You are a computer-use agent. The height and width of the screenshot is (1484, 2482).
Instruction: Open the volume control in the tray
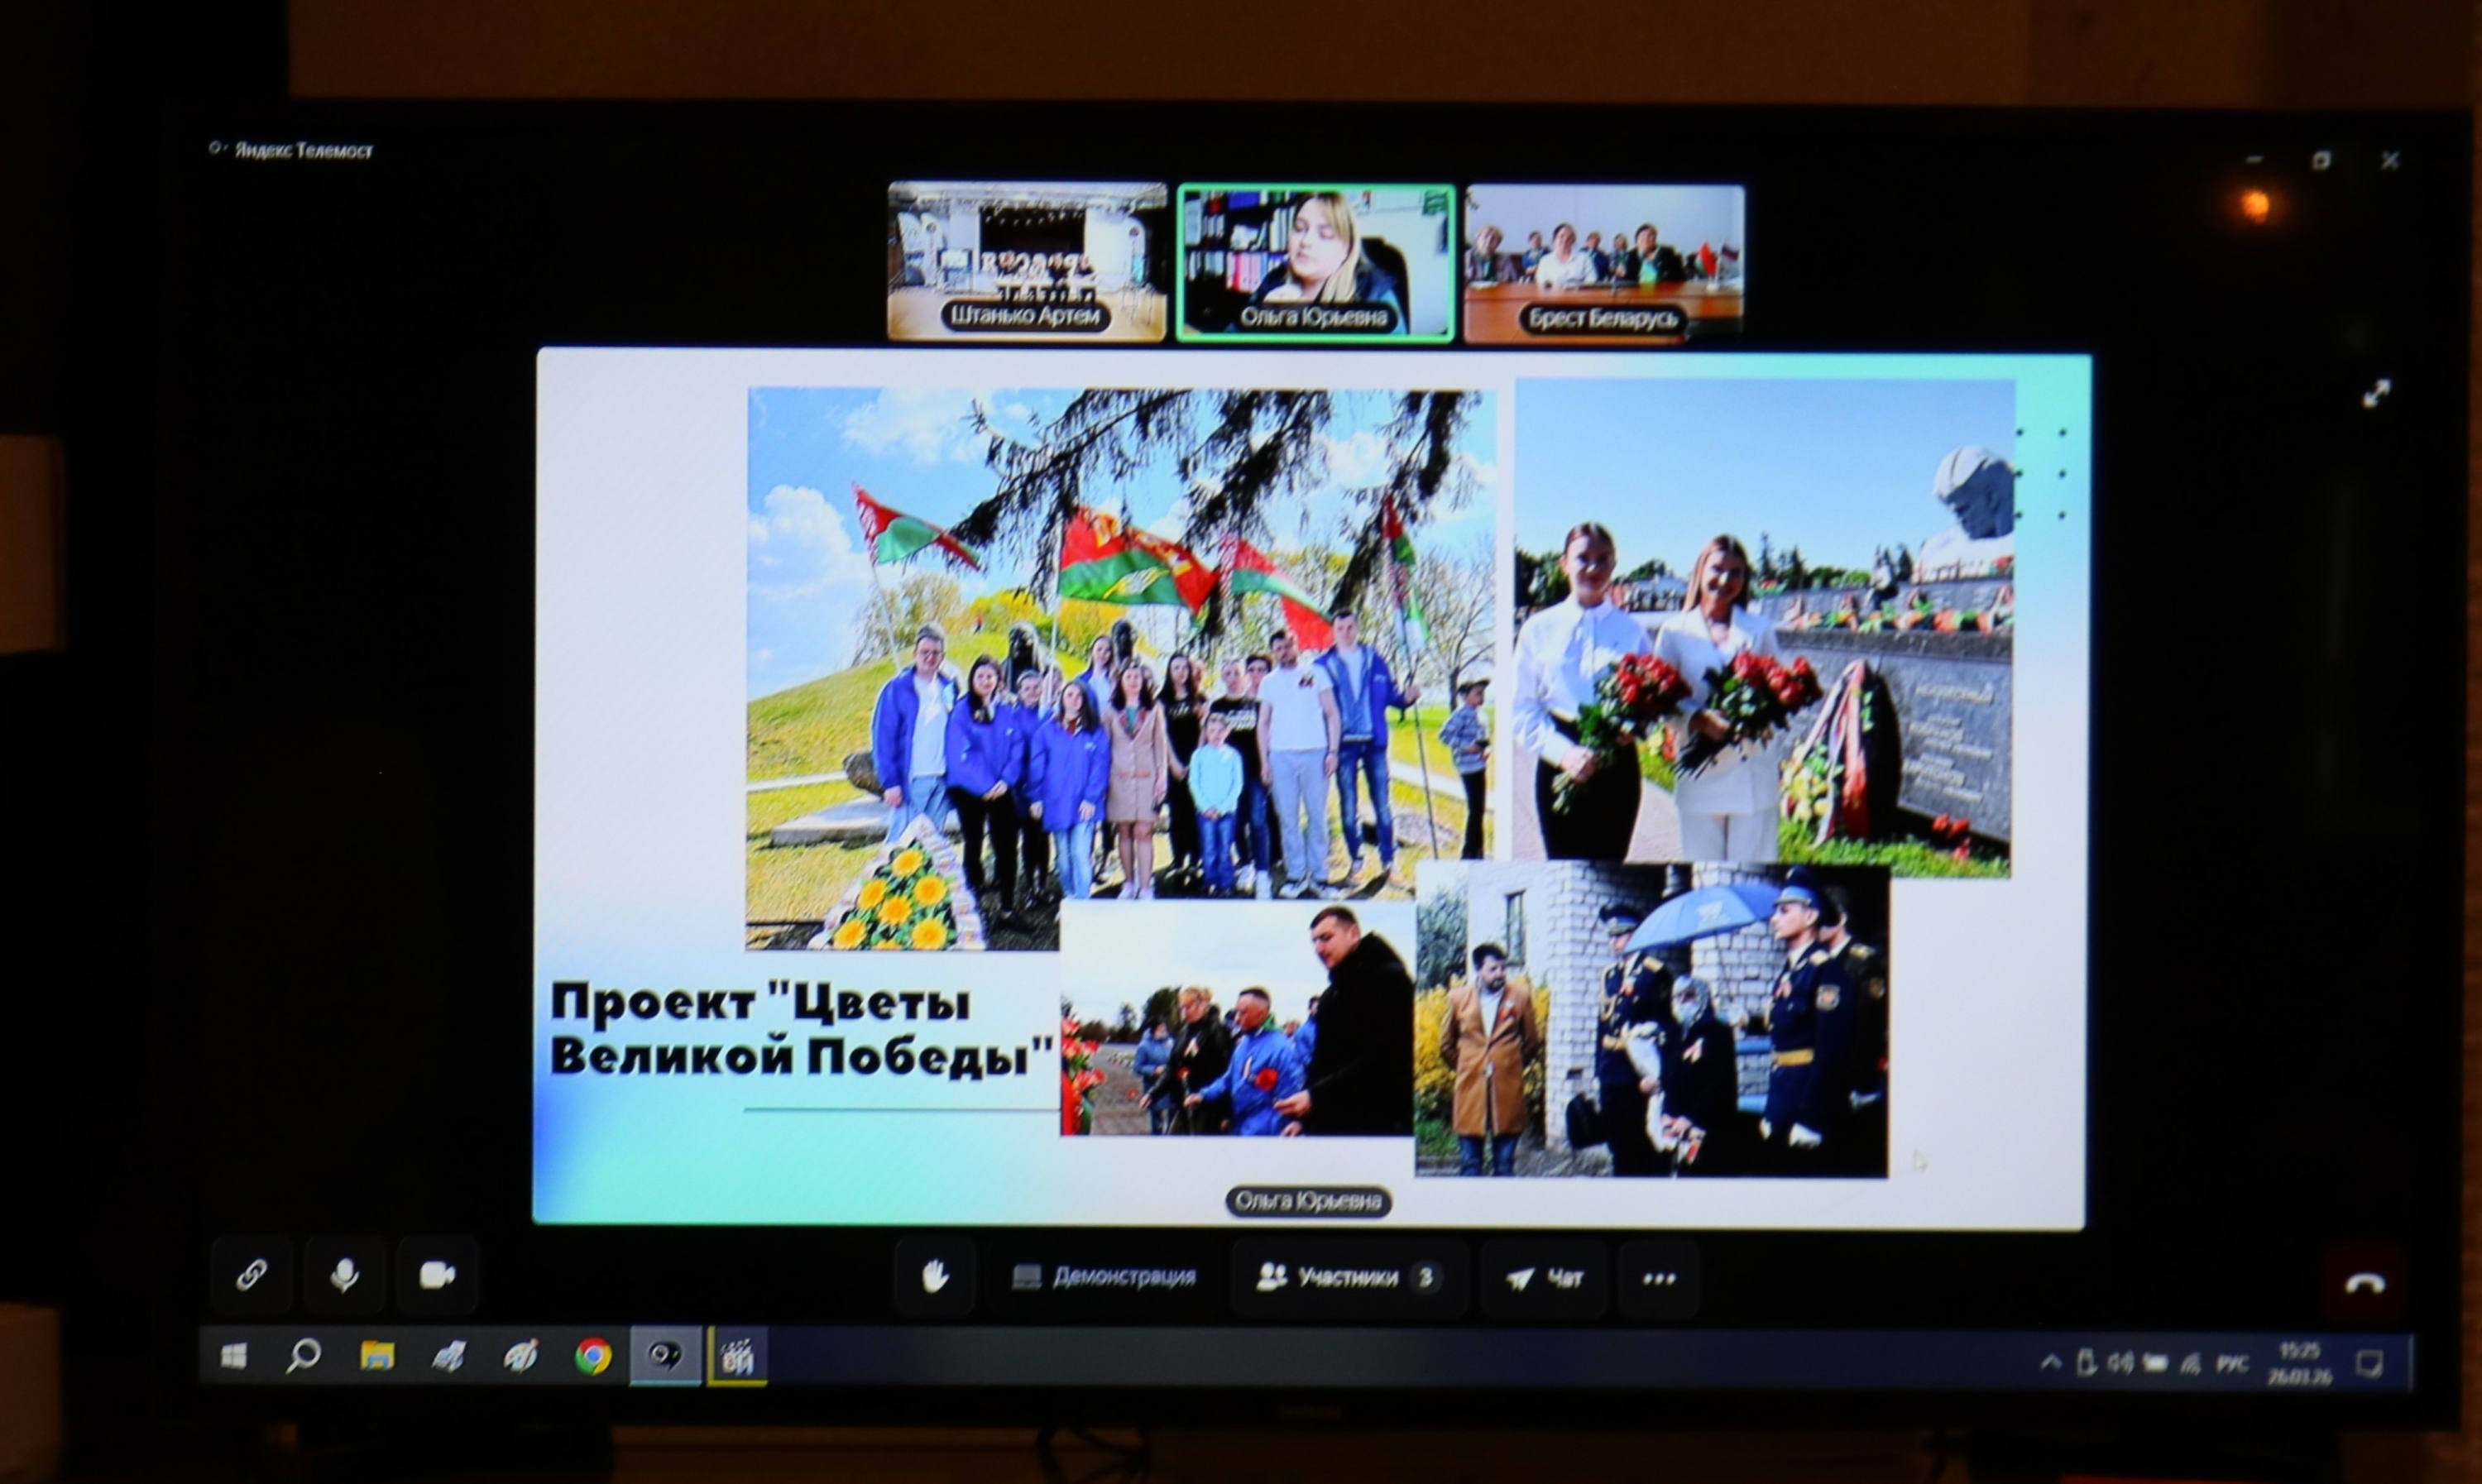2119,1362
